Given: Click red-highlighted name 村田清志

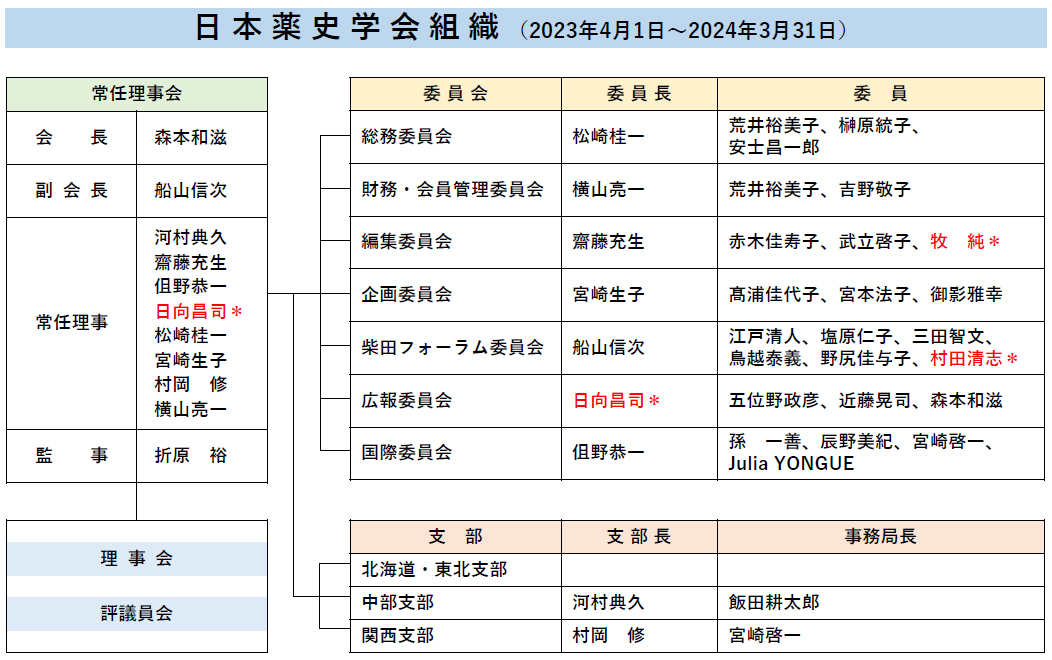Looking at the screenshot, I should coord(967,358).
